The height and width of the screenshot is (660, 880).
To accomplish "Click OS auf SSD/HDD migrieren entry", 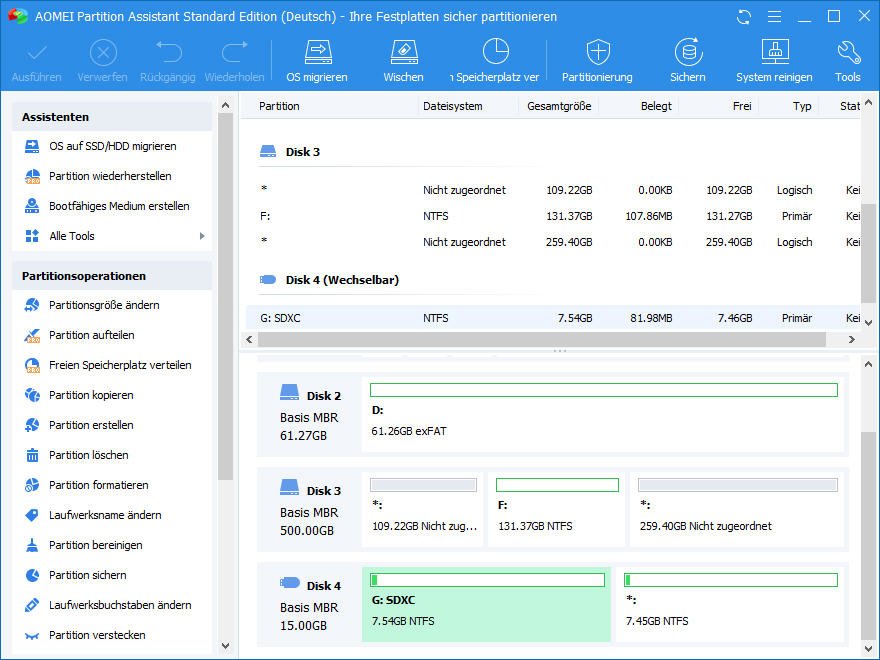I will point(112,146).
